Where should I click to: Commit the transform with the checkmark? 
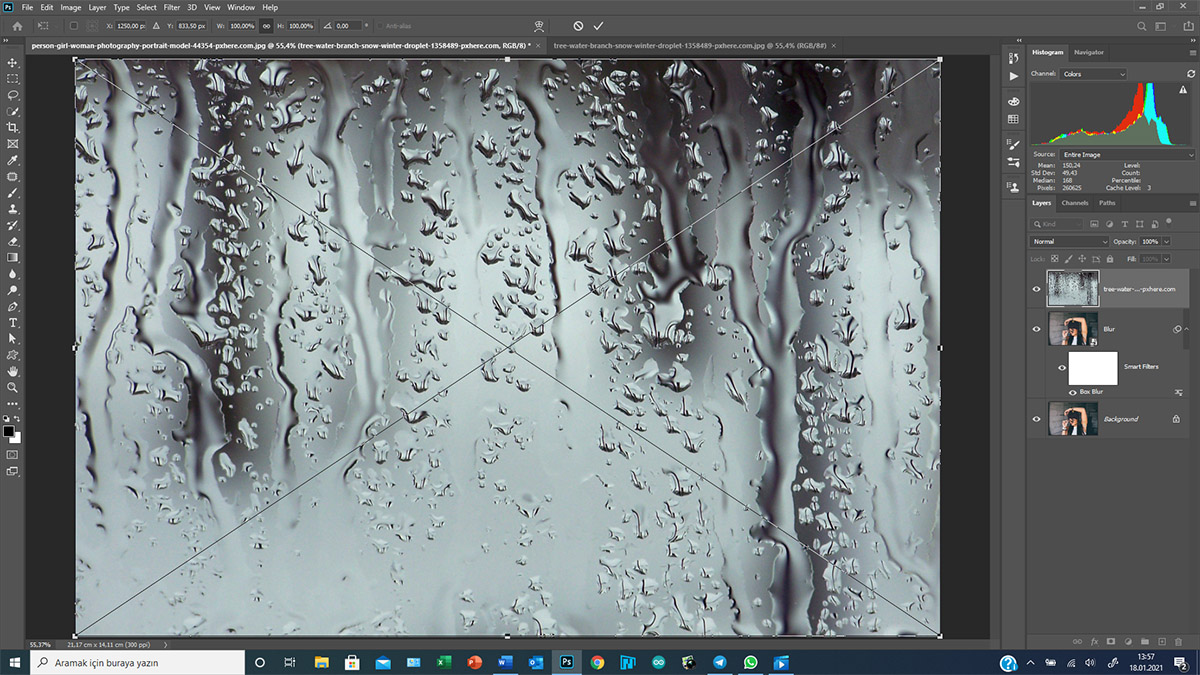coord(598,25)
